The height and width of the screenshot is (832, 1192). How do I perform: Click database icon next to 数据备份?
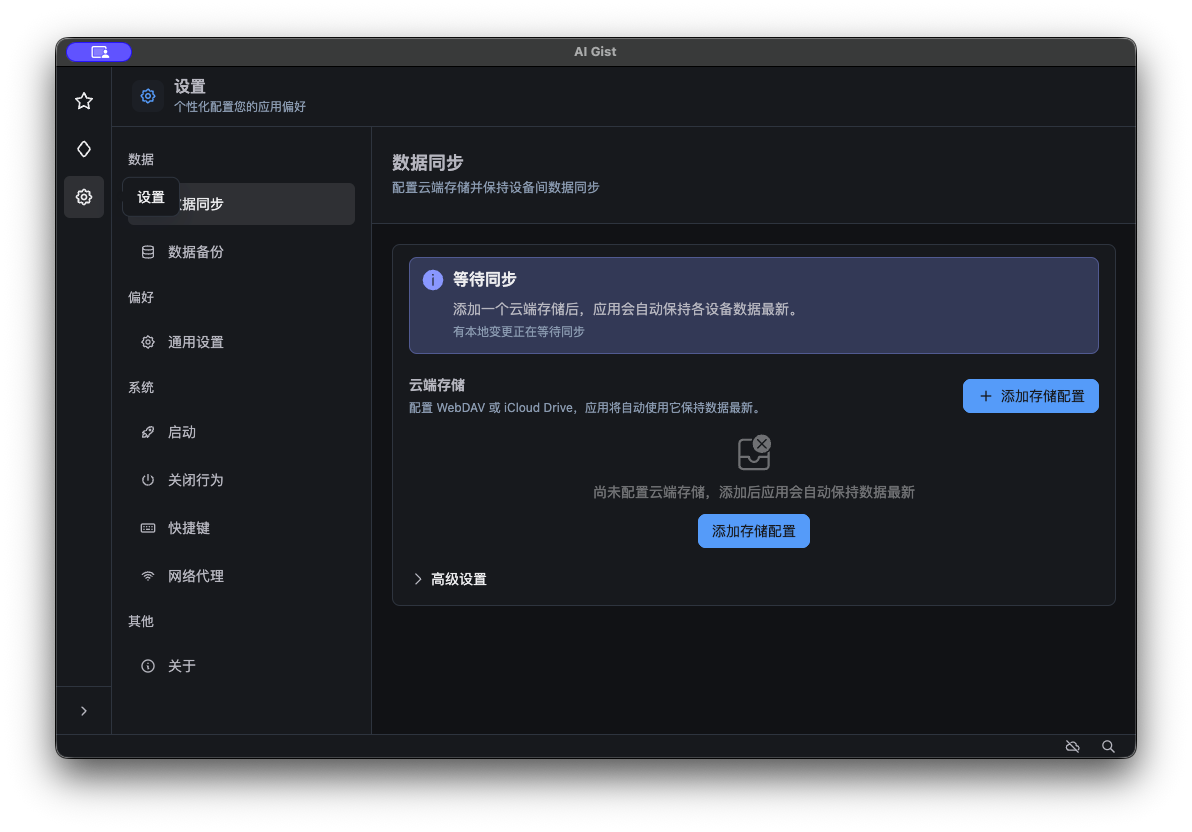click(x=147, y=252)
